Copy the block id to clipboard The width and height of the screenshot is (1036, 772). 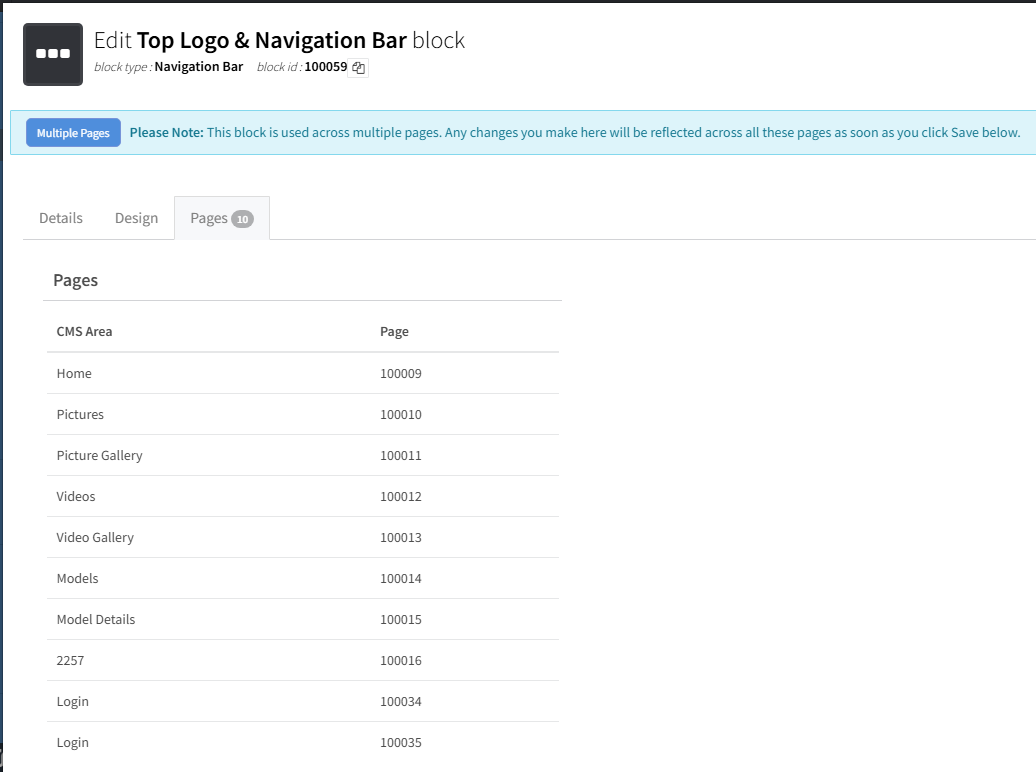pyautogui.click(x=358, y=68)
